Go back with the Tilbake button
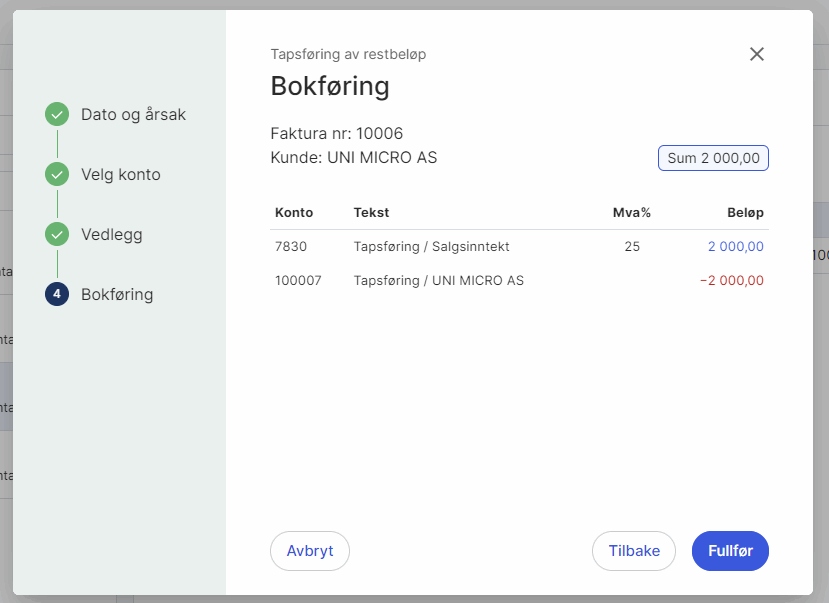The image size is (829, 603). 634,551
